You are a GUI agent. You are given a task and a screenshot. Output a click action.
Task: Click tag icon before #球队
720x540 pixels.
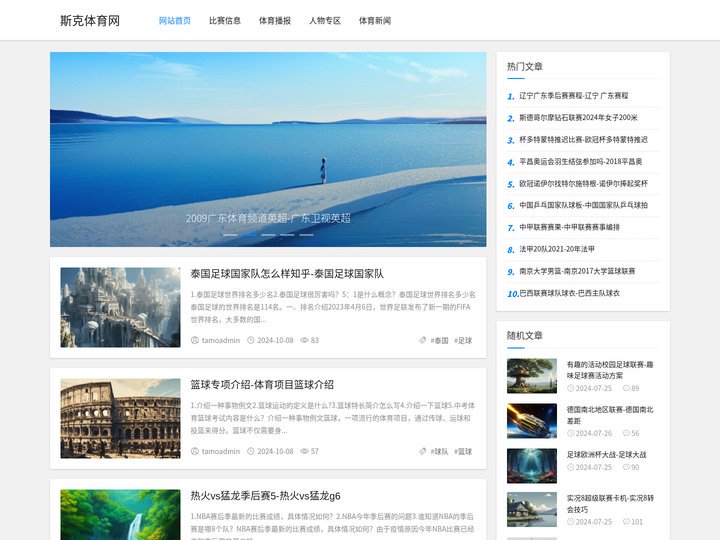pyautogui.click(x=422, y=451)
